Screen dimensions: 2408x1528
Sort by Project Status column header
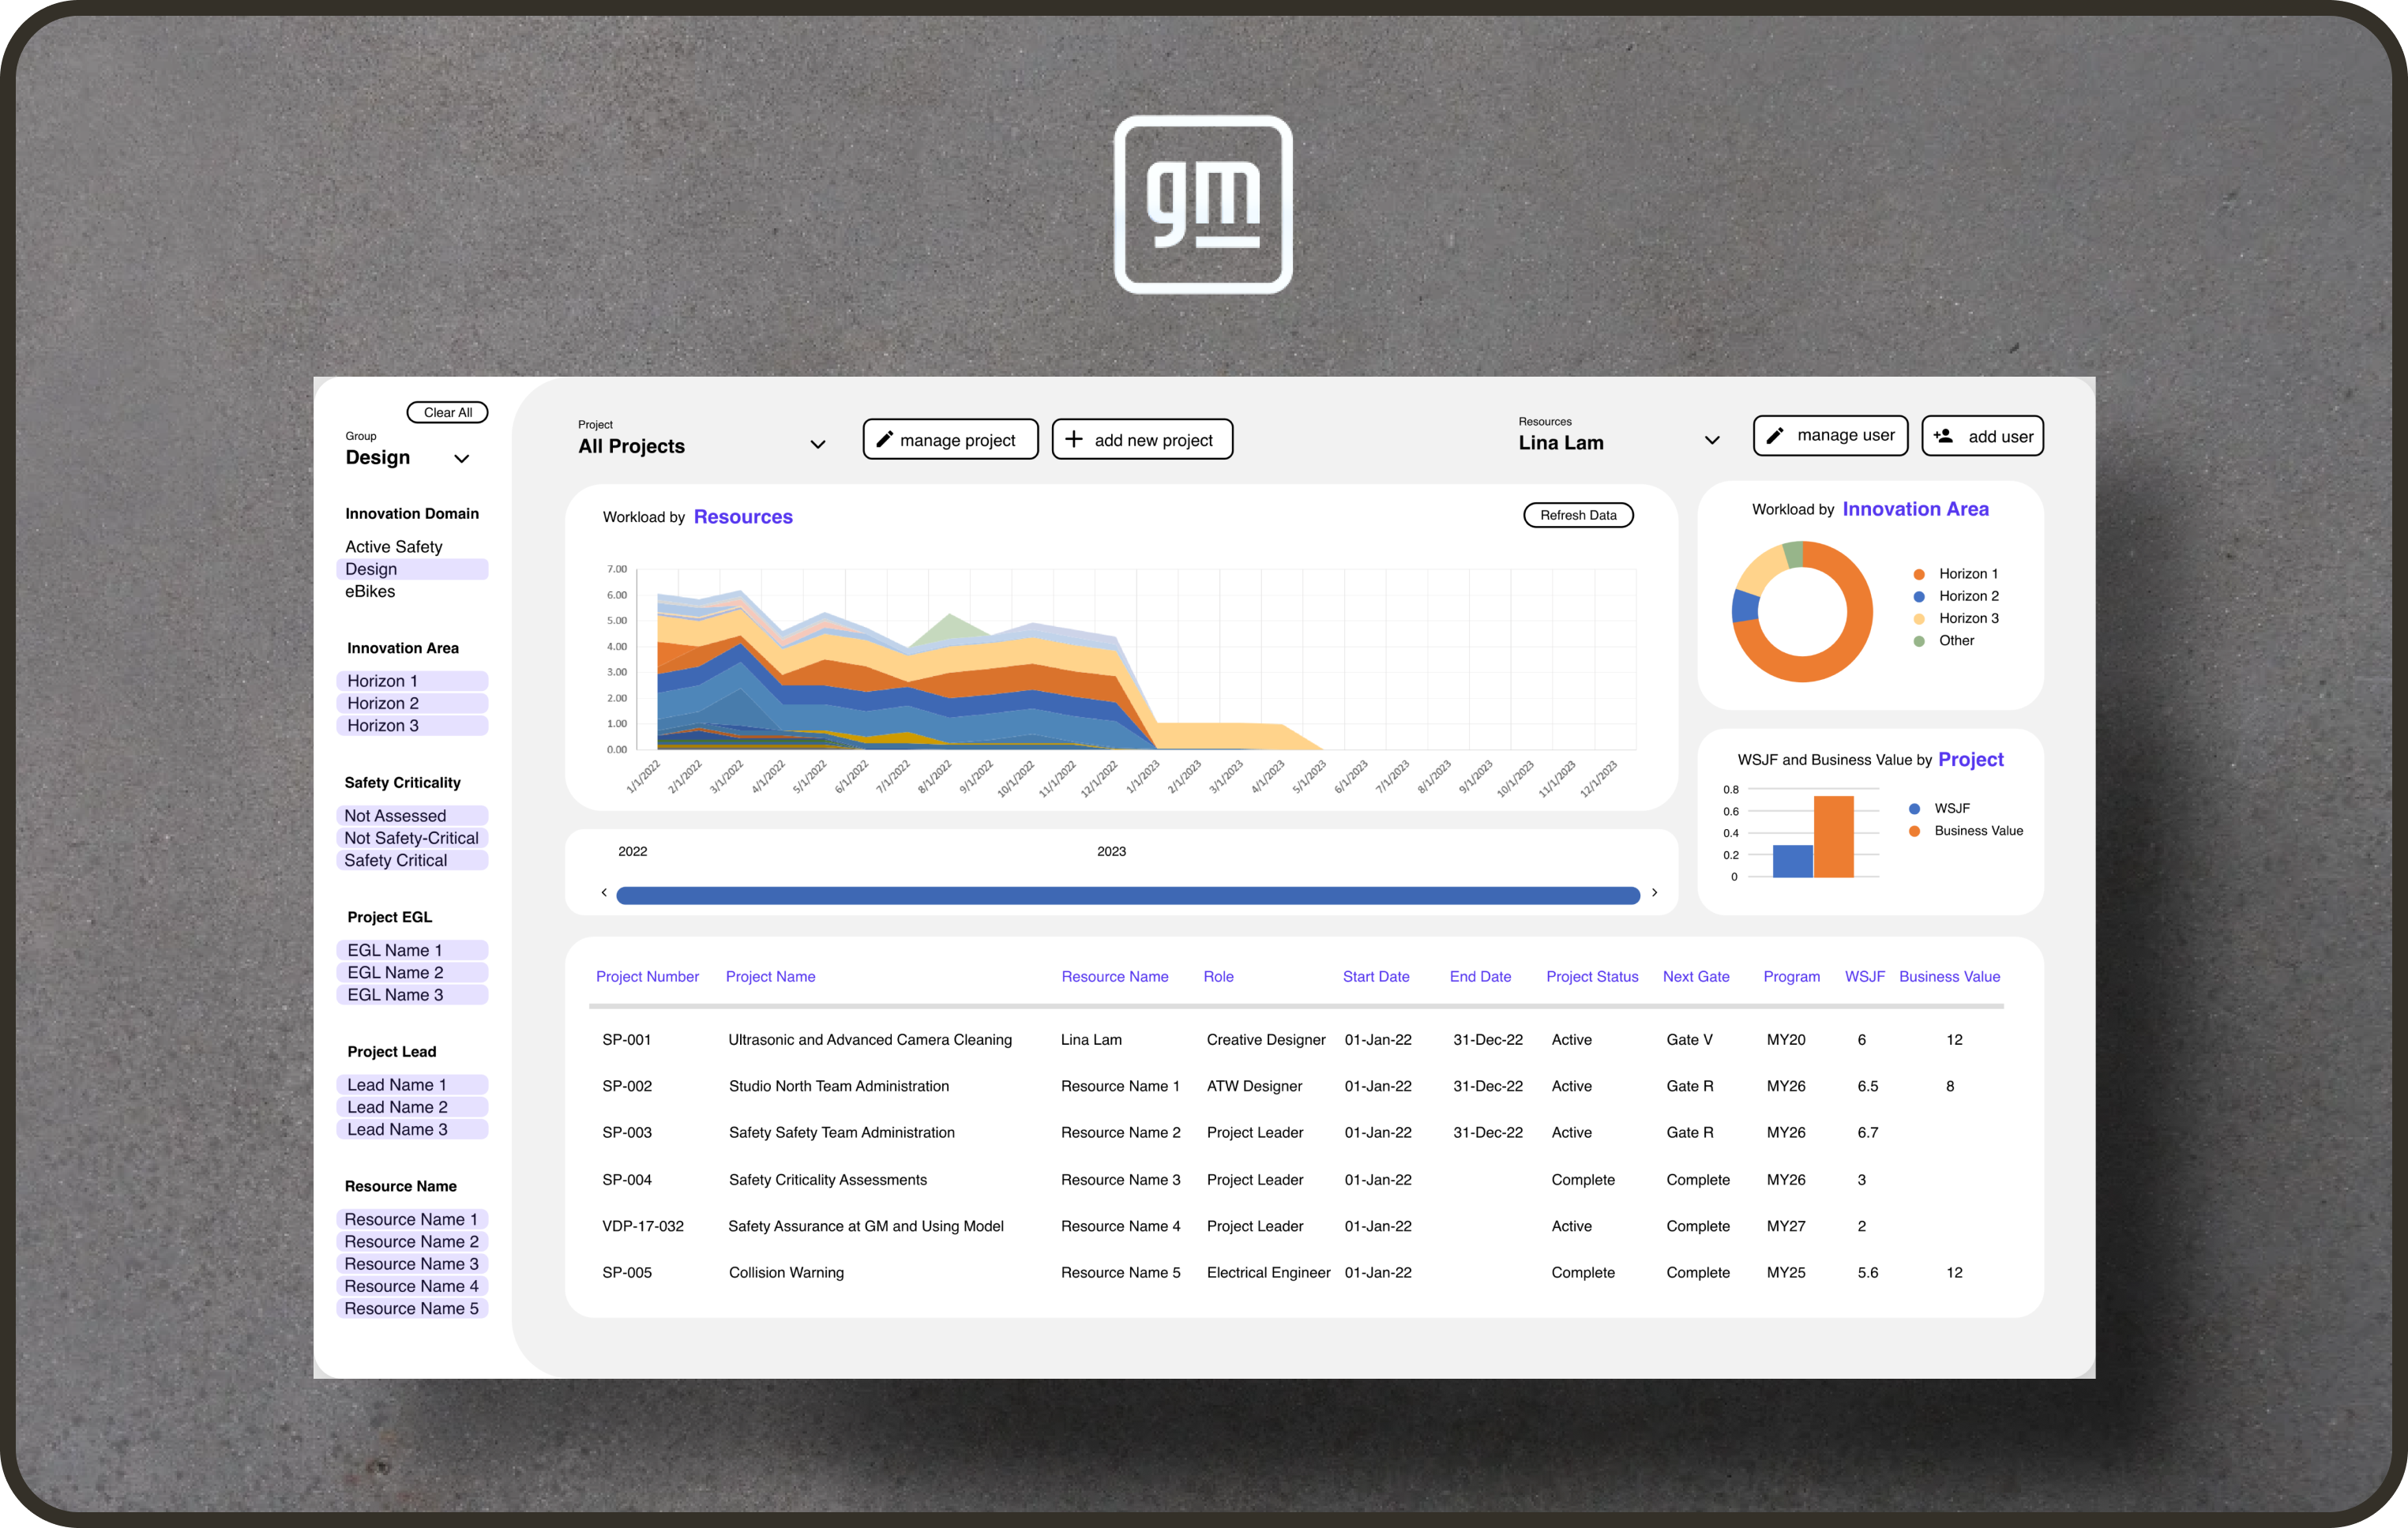1592,976
